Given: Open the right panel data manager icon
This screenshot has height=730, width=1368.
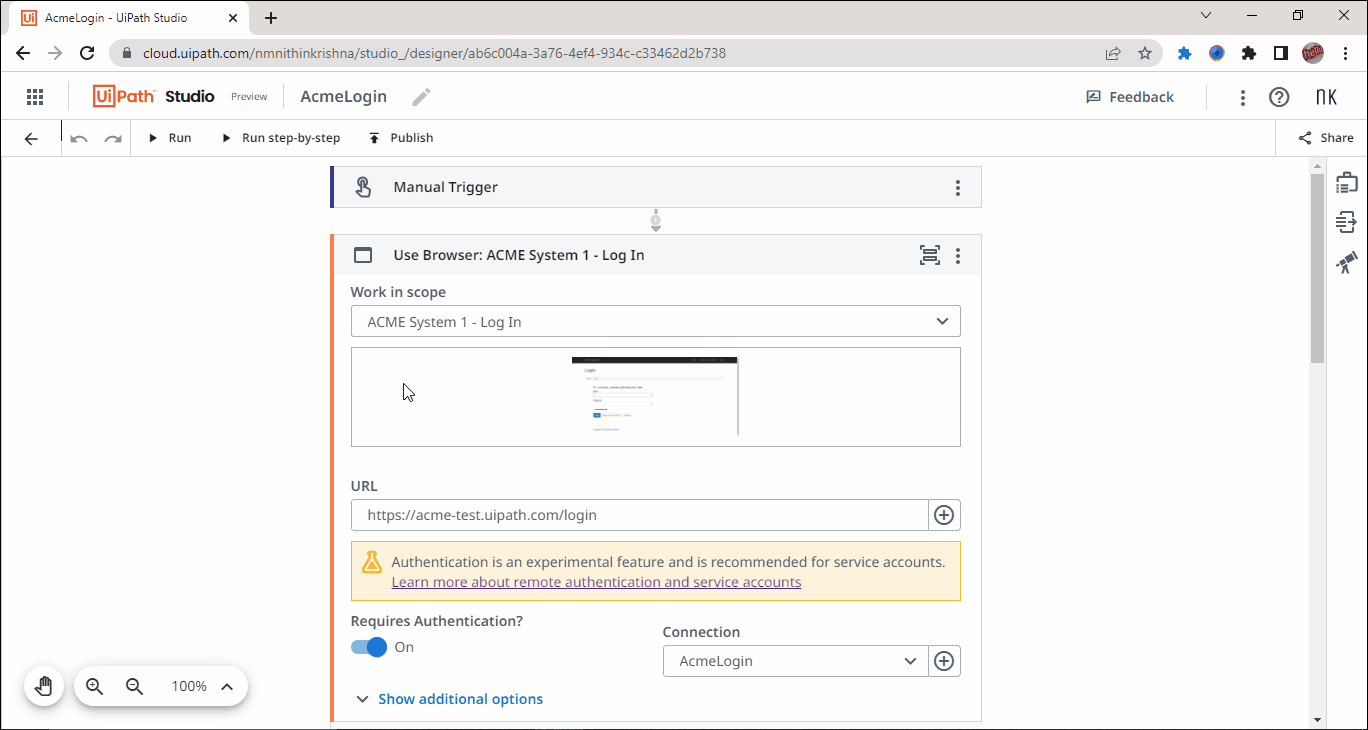Looking at the screenshot, I should pyautogui.click(x=1346, y=222).
